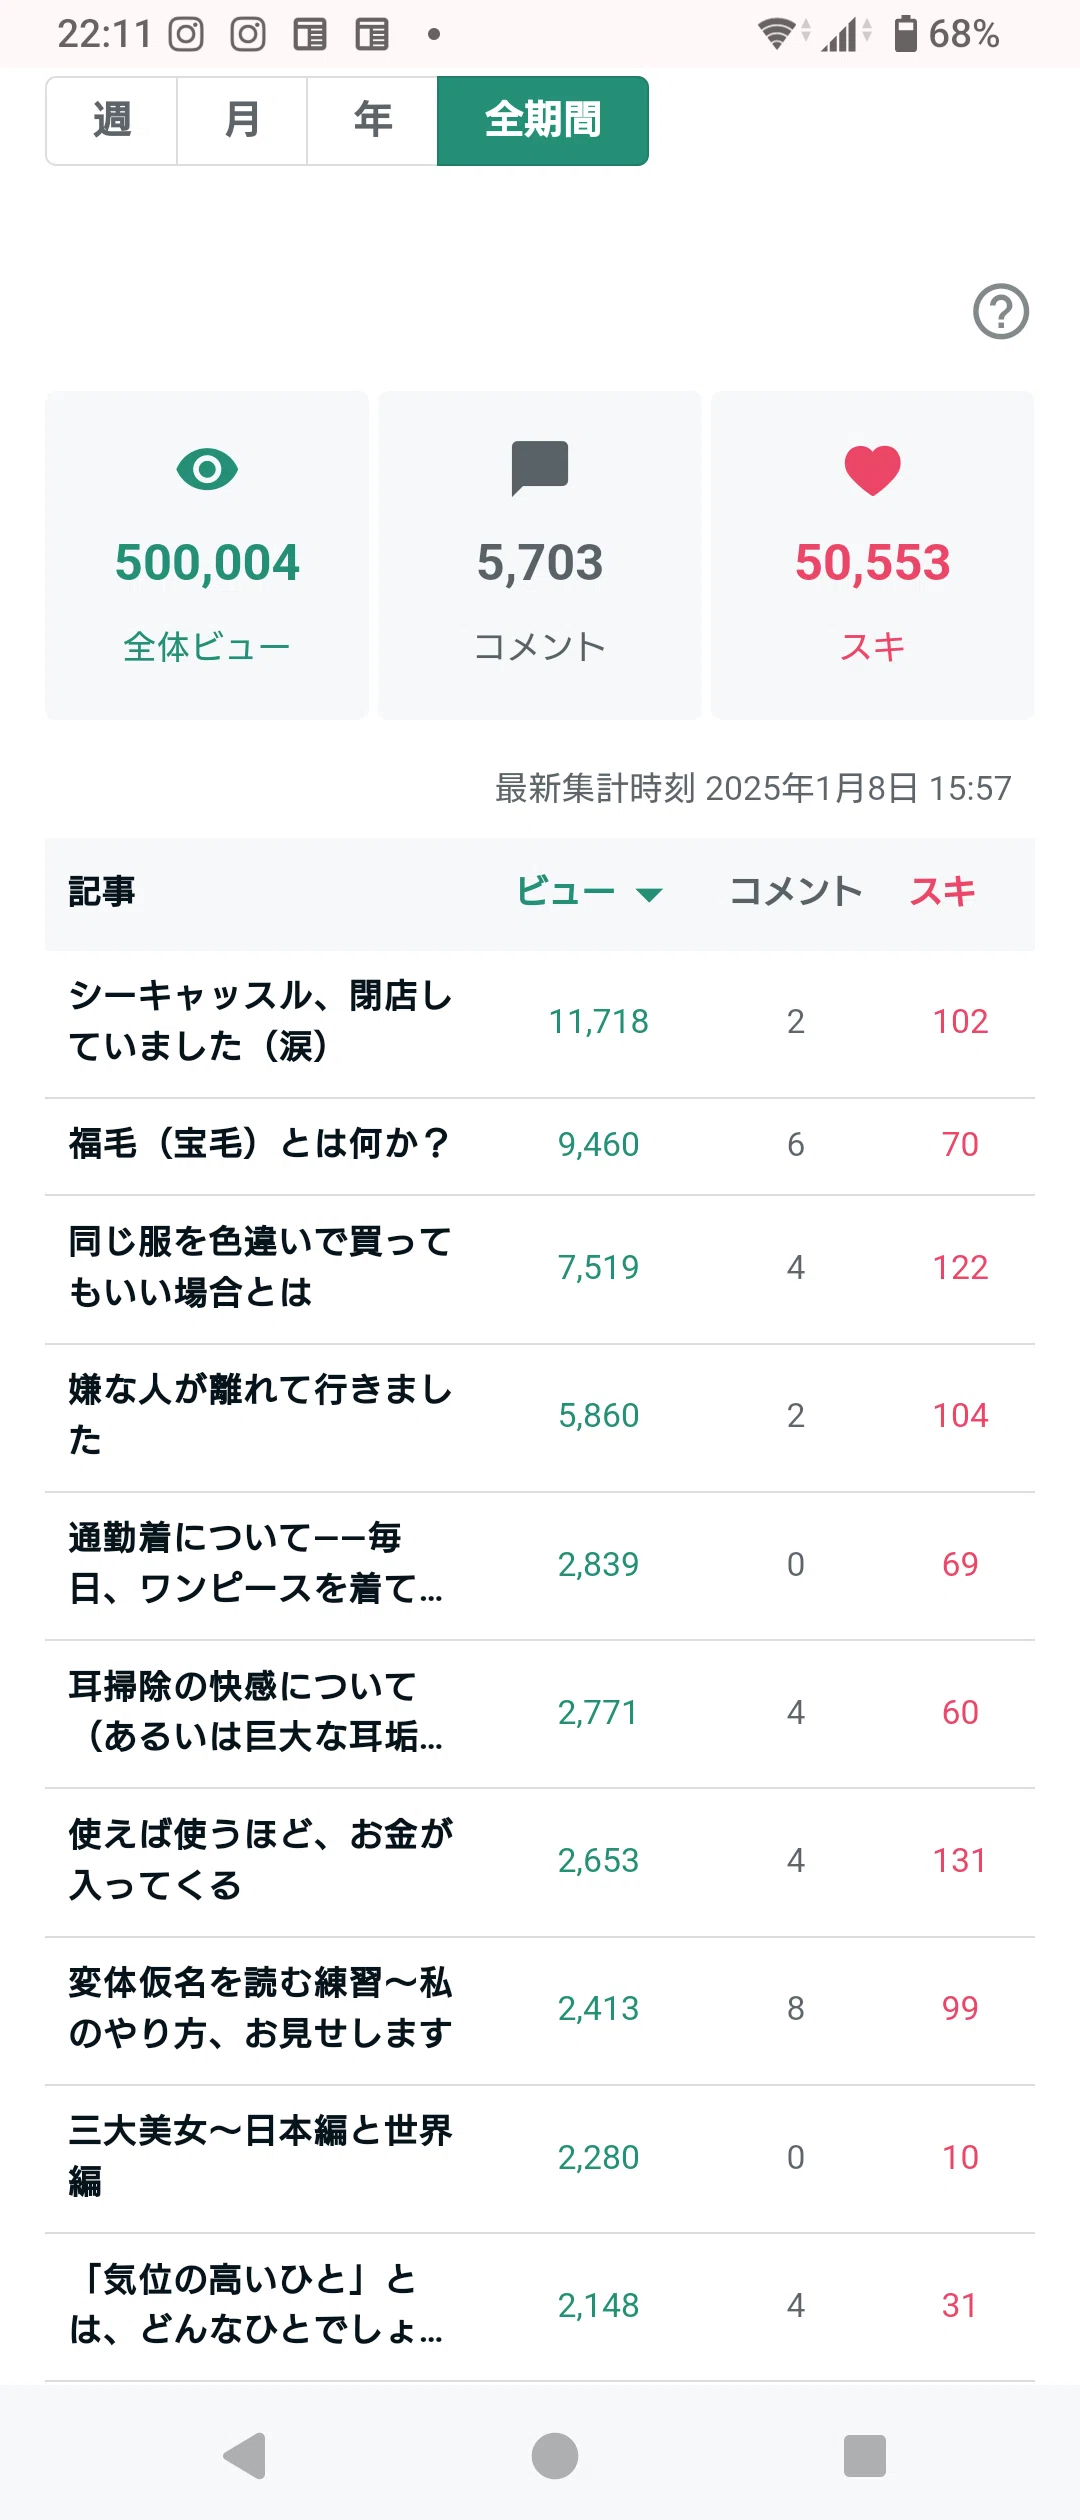Viewport: 1080px width, 2520px height.
Task: Tap the help question mark icon
Action: tap(1001, 312)
